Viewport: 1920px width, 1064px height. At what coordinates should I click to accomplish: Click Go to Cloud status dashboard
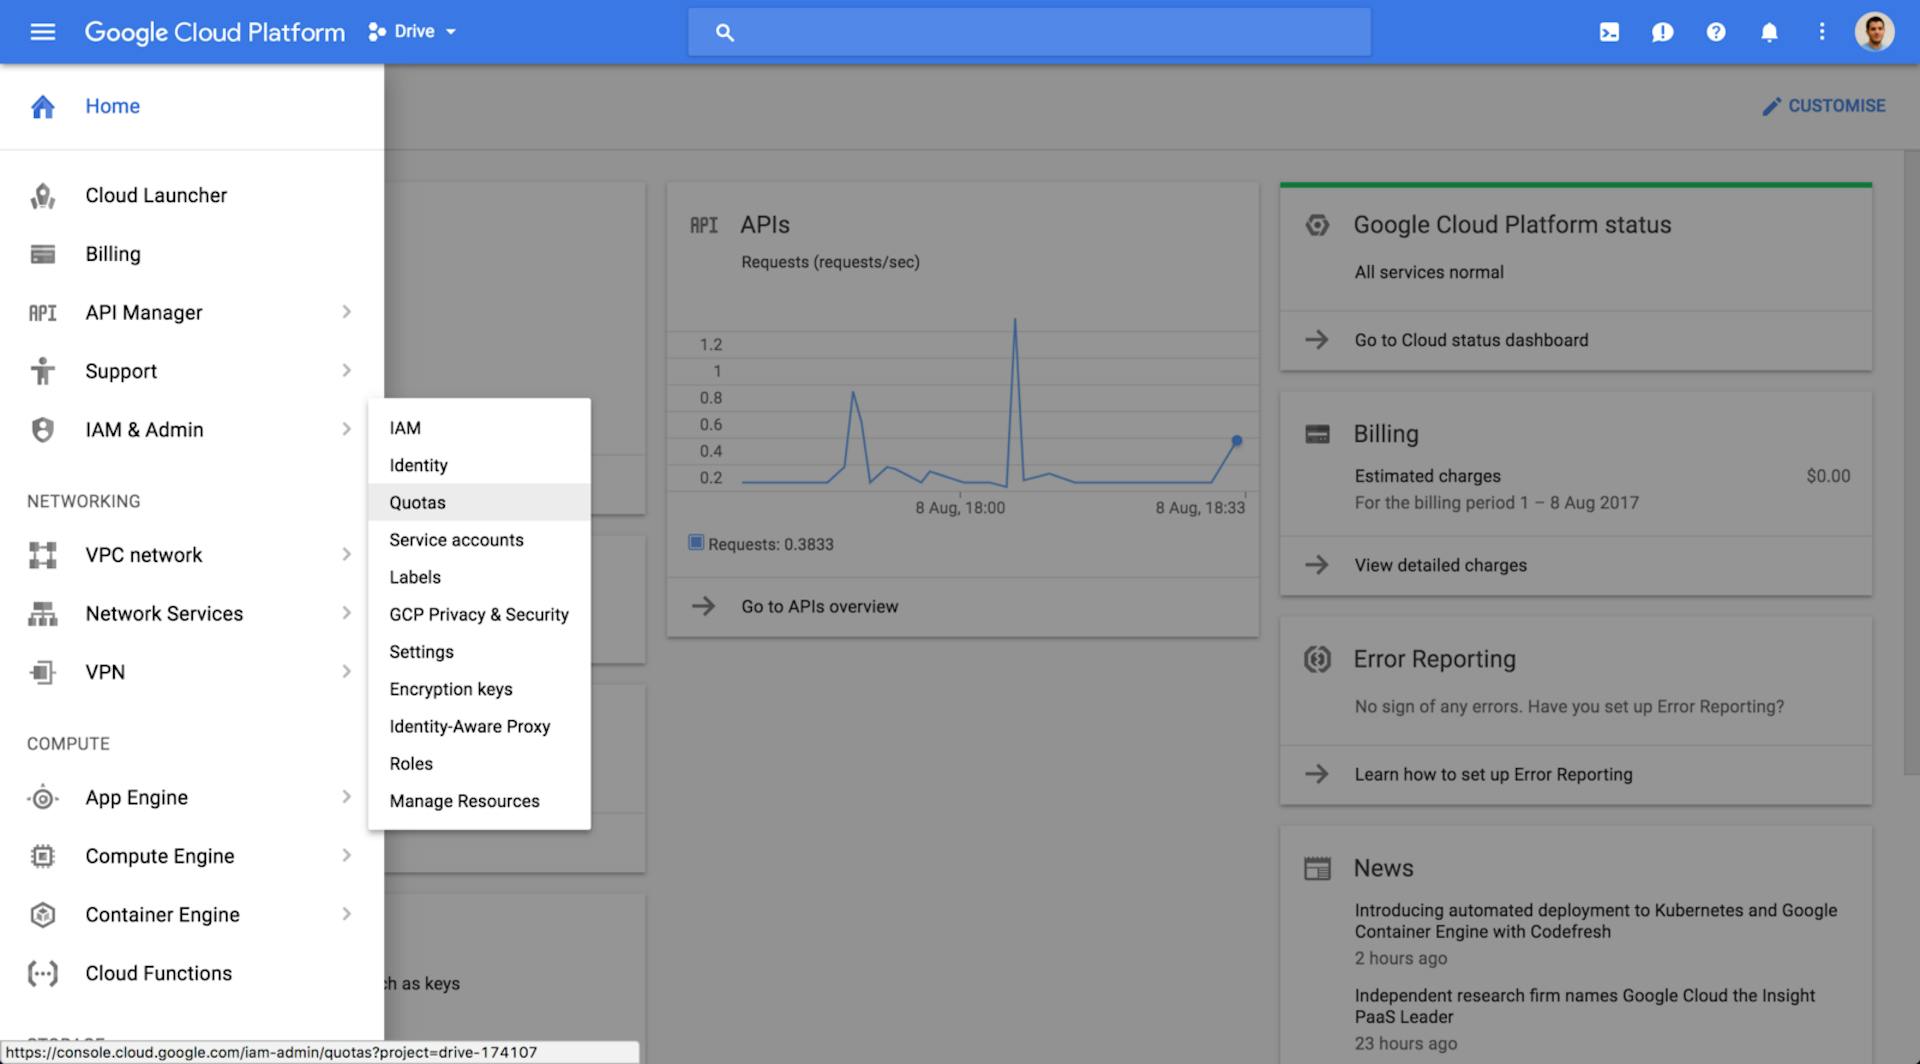pos(1470,340)
